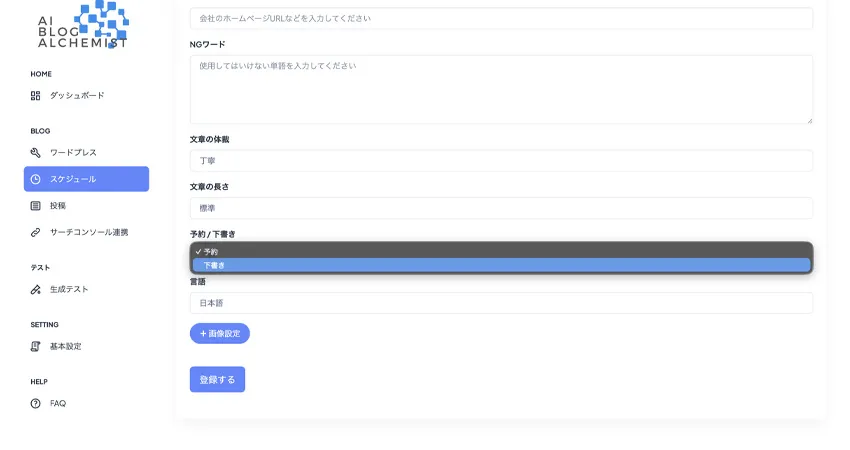Click the 生成テスト icon
This screenshot has width=850, height=450.
pos(36,290)
